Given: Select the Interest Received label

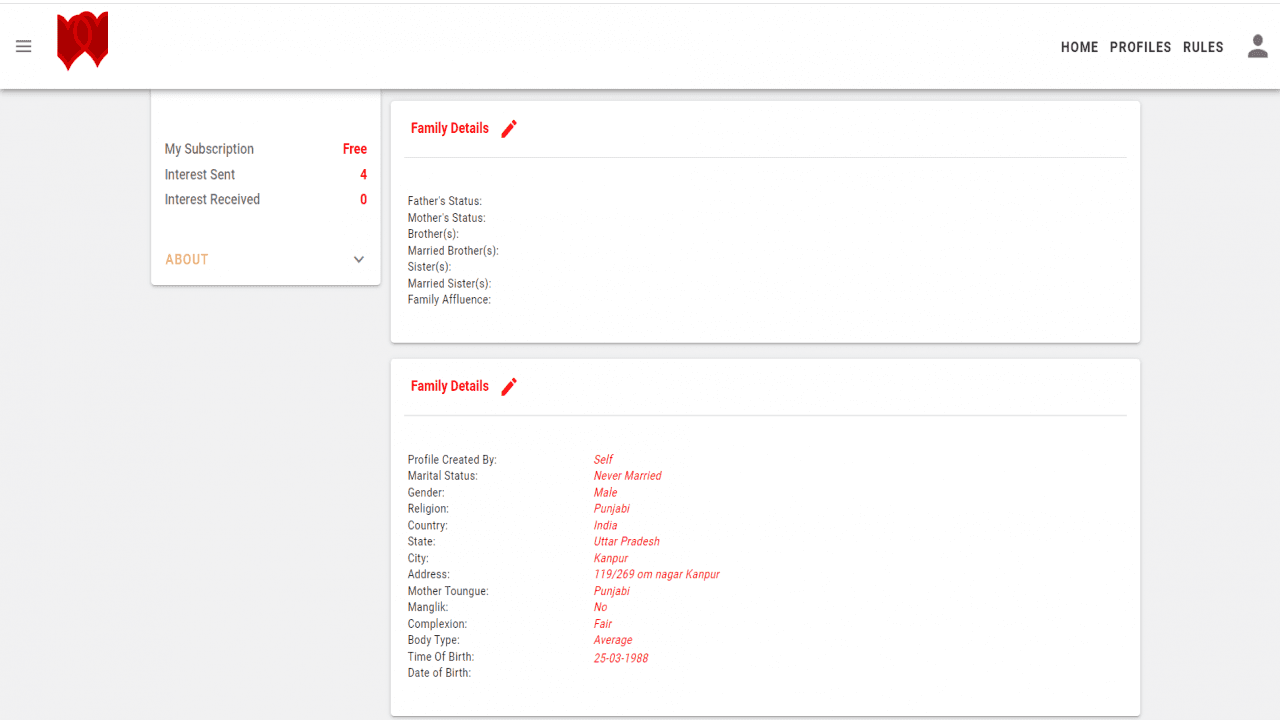Looking at the screenshot, I should pyautogui.click(x=212, y=199).
